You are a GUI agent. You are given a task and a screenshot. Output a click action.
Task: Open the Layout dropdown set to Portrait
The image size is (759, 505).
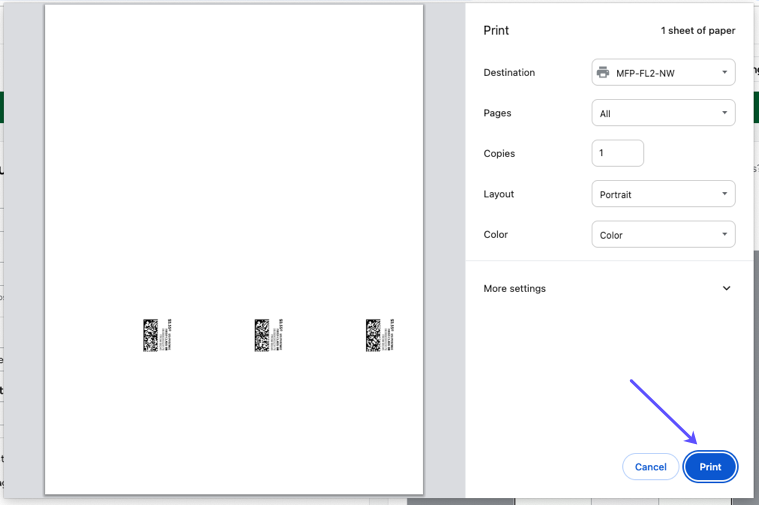[663, 194]
